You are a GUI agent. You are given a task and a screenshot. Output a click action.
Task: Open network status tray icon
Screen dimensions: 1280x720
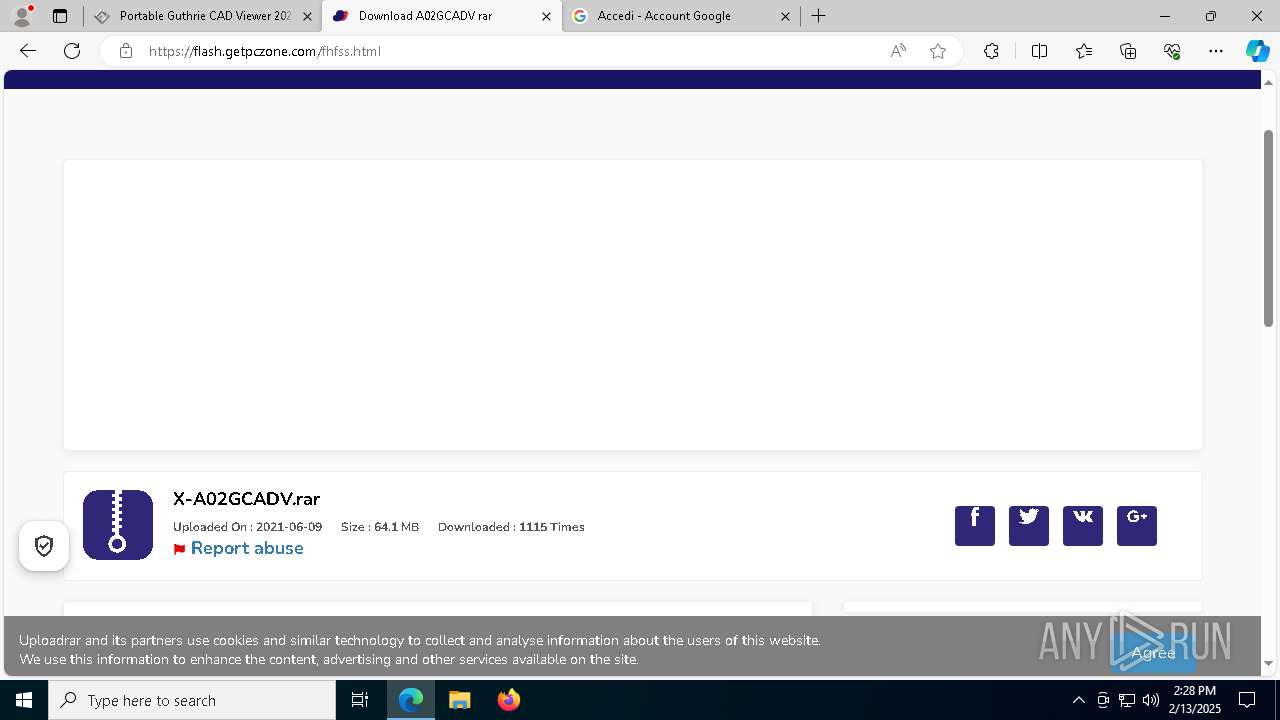pyautogui.click(x=1127, y=700)
